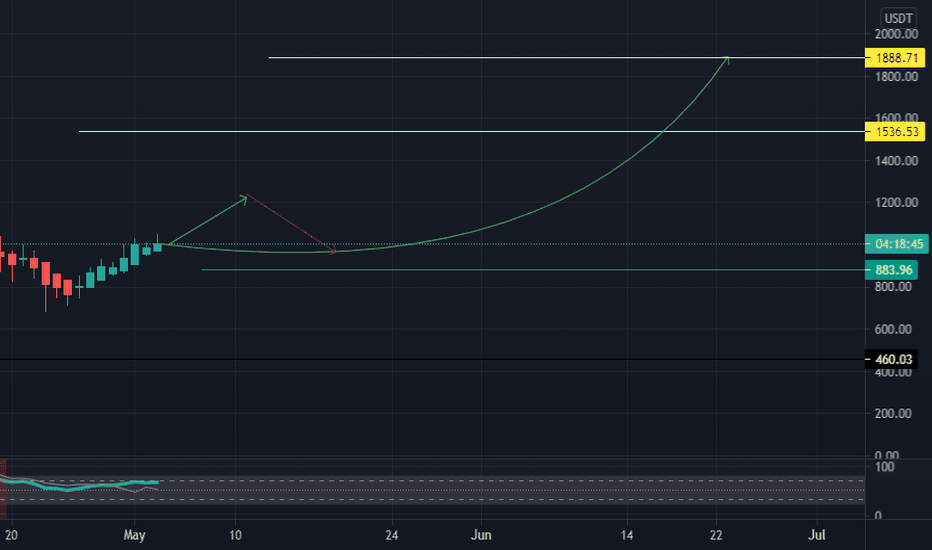This screenshot has width=932, height=550.
Task: Click the 1200.00 price scale value
Action: pyautogui.click(x=896, y=203)
